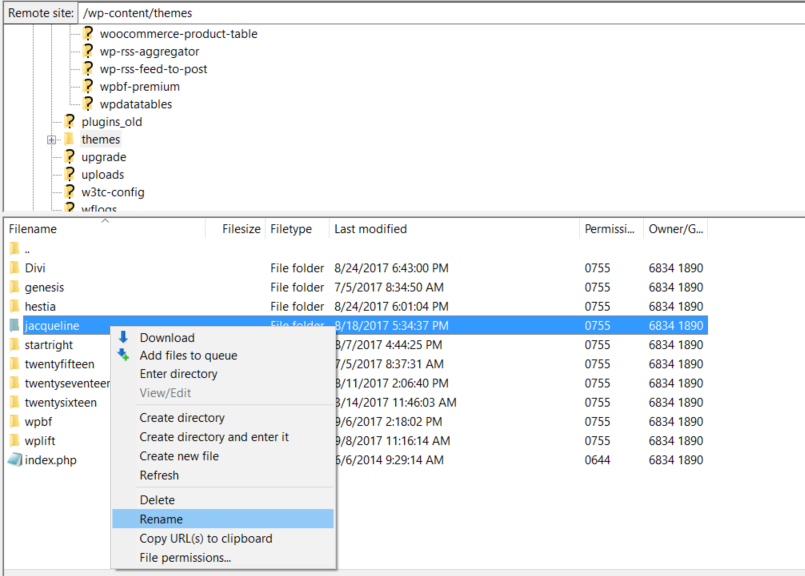
Task: Open File permissions... menu item
Action: (223, 558)
